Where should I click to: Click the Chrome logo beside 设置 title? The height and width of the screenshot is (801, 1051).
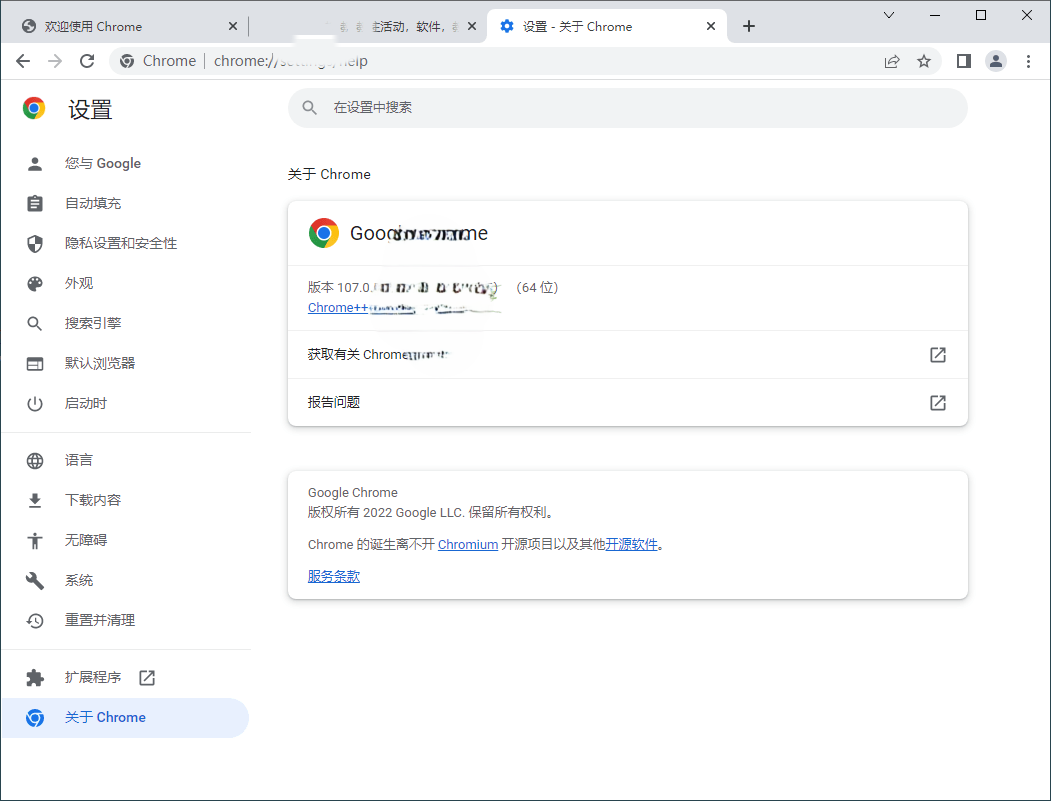click(34, 108)
